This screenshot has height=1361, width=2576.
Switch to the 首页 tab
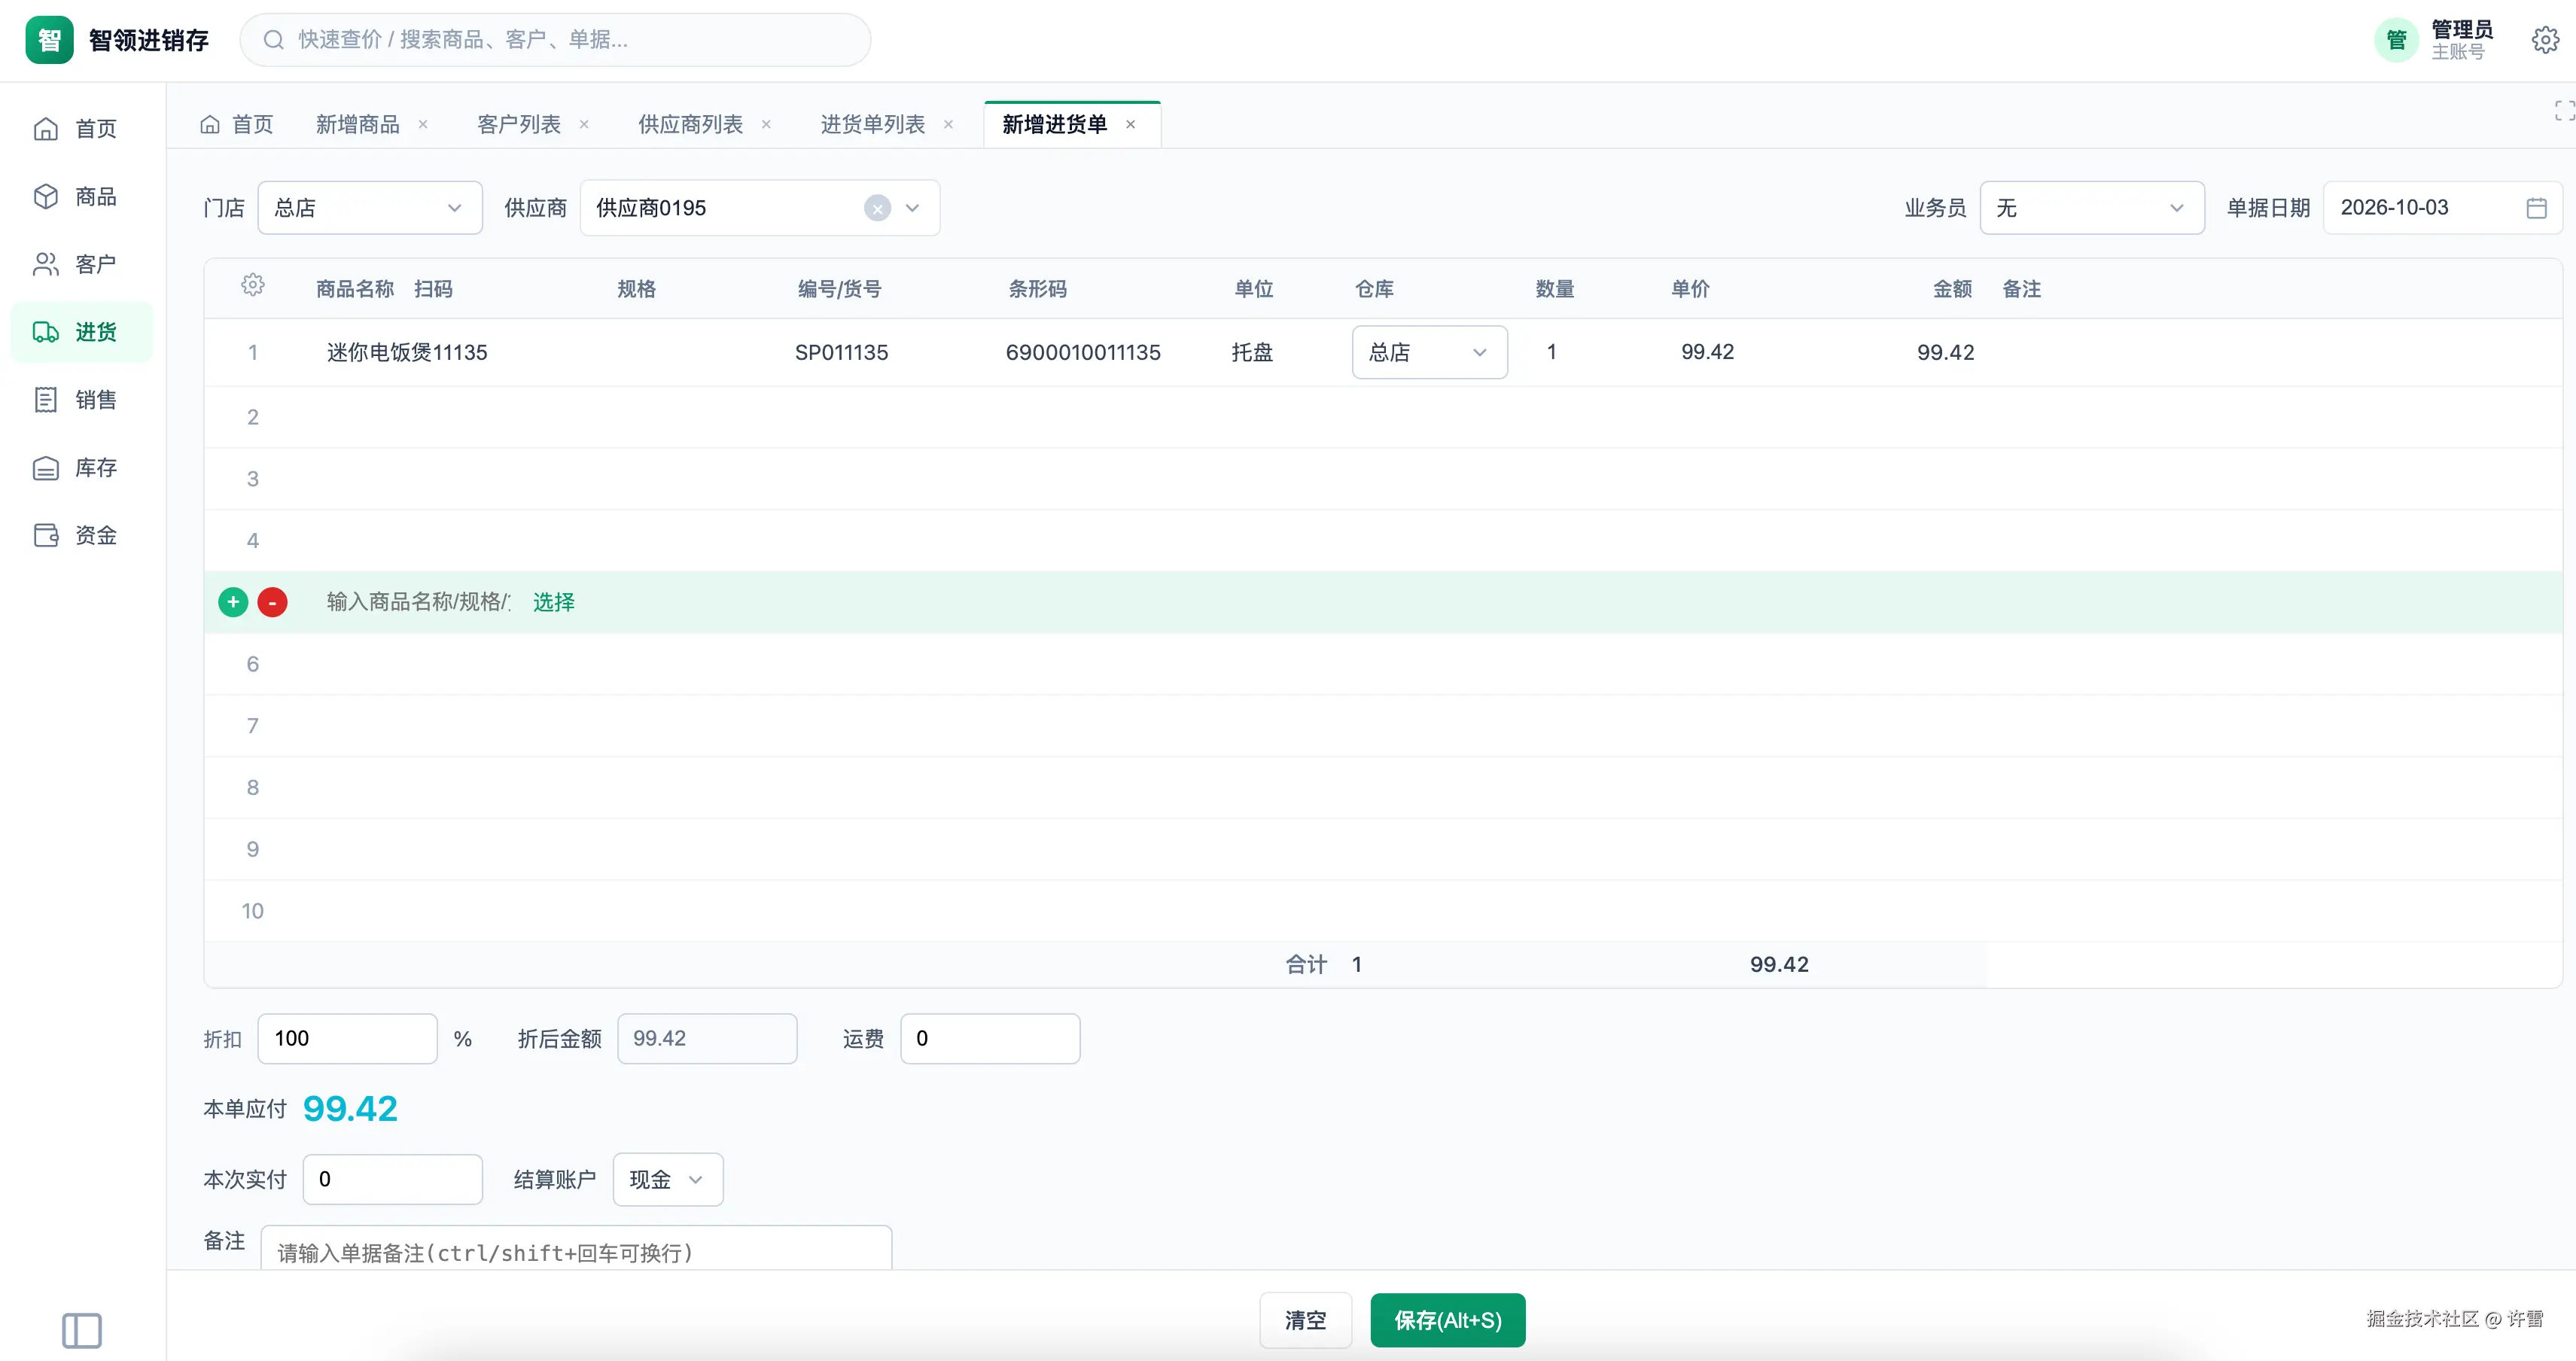[x=237, y=124]
